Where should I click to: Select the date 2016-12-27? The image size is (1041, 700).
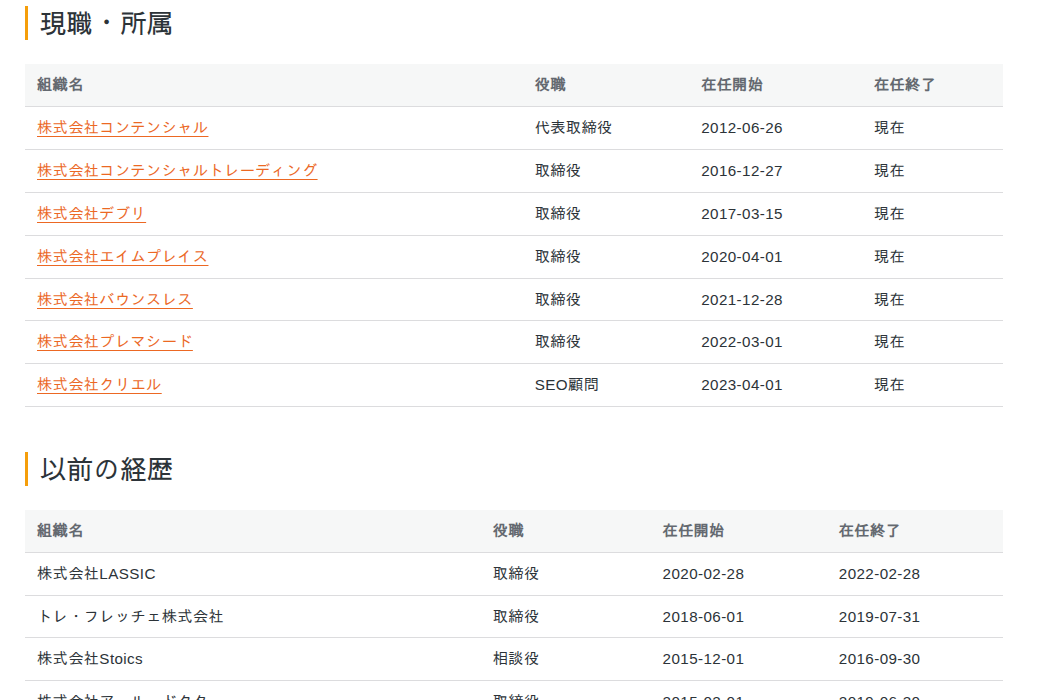(742, 171)
